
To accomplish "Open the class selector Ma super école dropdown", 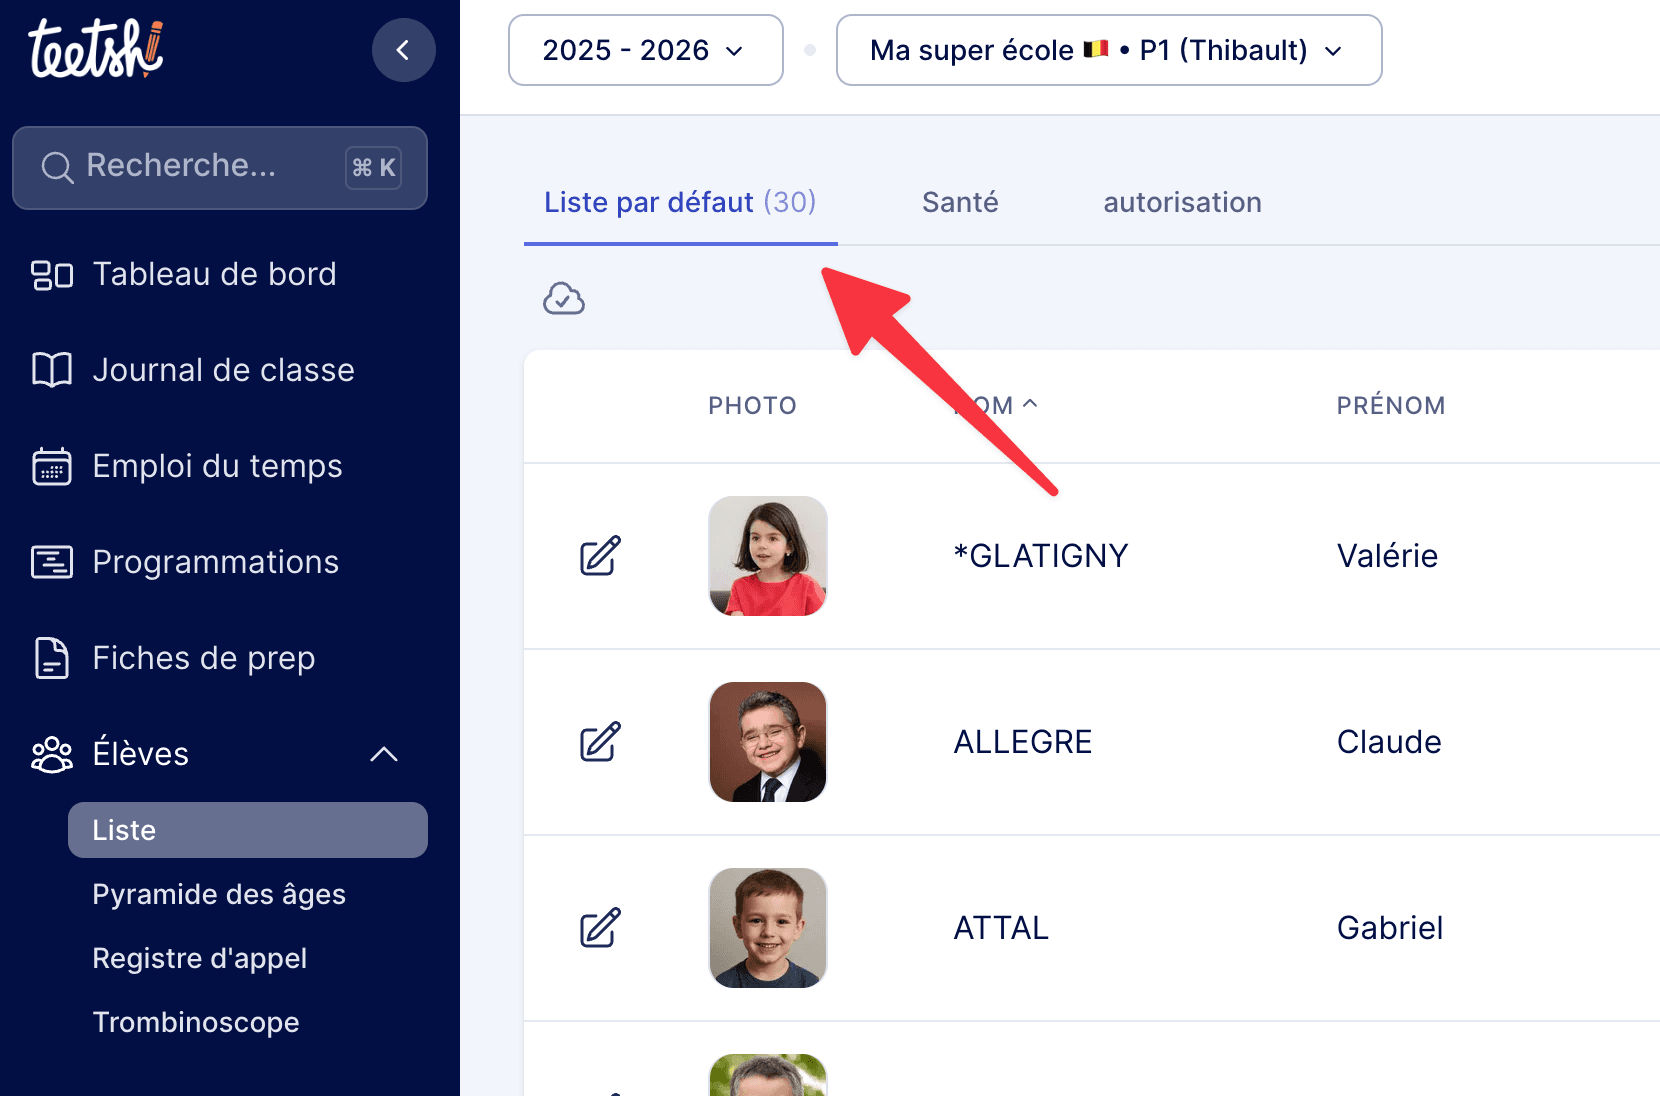I will (1108, 50).
